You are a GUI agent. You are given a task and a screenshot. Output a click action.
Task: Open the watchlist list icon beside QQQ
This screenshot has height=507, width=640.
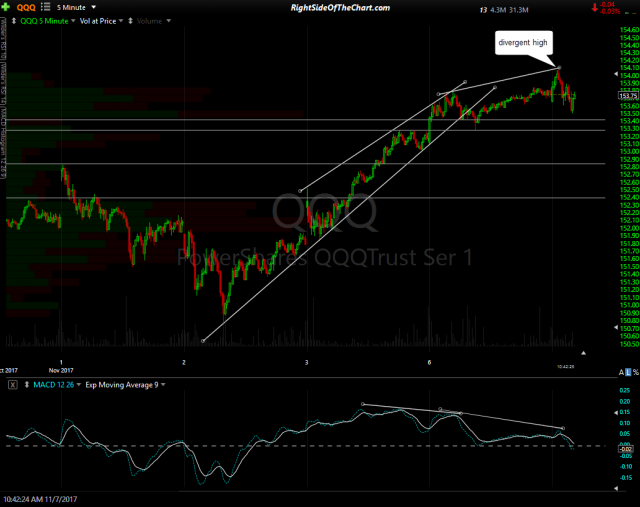pos(45,7)
